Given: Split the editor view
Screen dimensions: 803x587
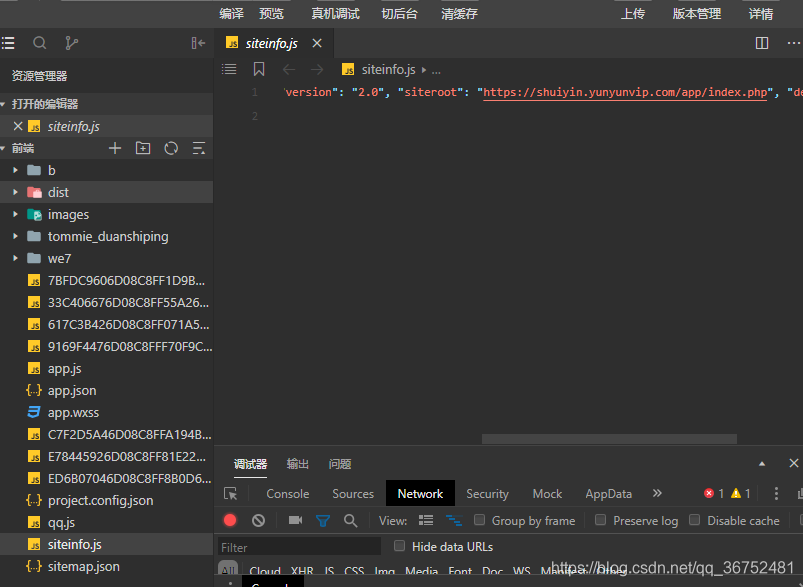Looking at the screenshot, I should coord(762,43).
